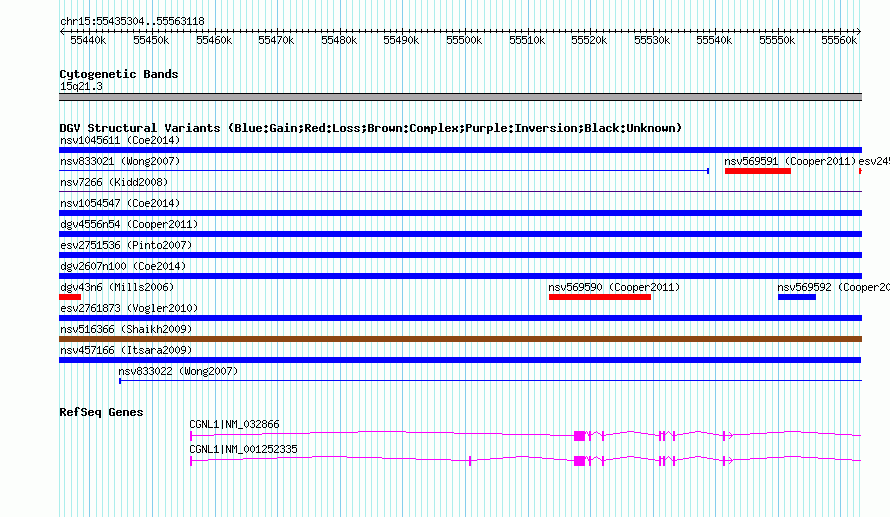This screenshot has height=517, width=890.
Task: Click the dgv4556n54 (Cooper2011) label
Action: pos(129,224)
